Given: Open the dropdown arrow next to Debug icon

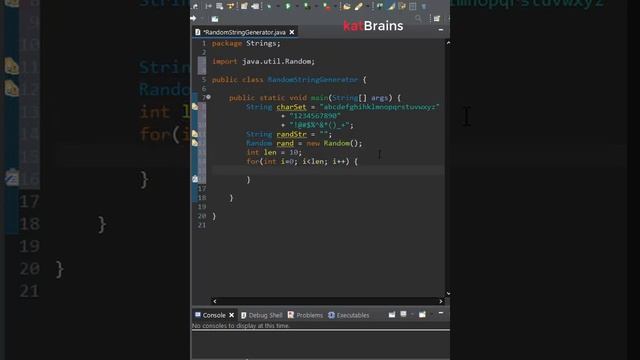Looking at the screenshot, I should tap(279, 6).
